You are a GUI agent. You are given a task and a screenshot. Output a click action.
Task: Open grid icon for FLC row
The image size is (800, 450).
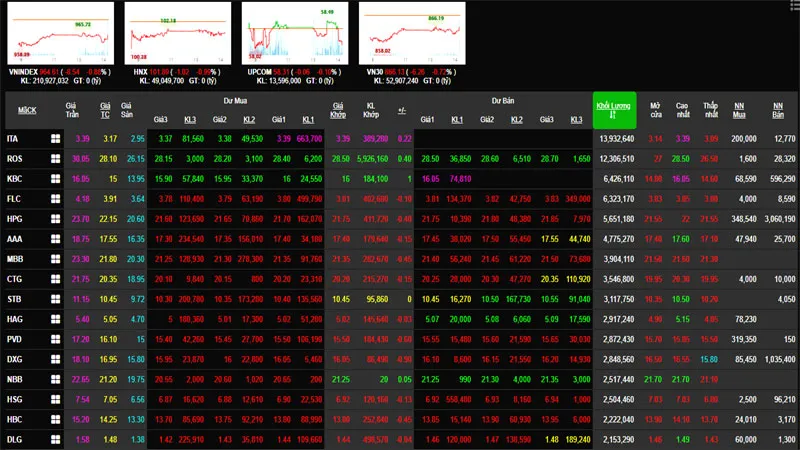(55, 199)
